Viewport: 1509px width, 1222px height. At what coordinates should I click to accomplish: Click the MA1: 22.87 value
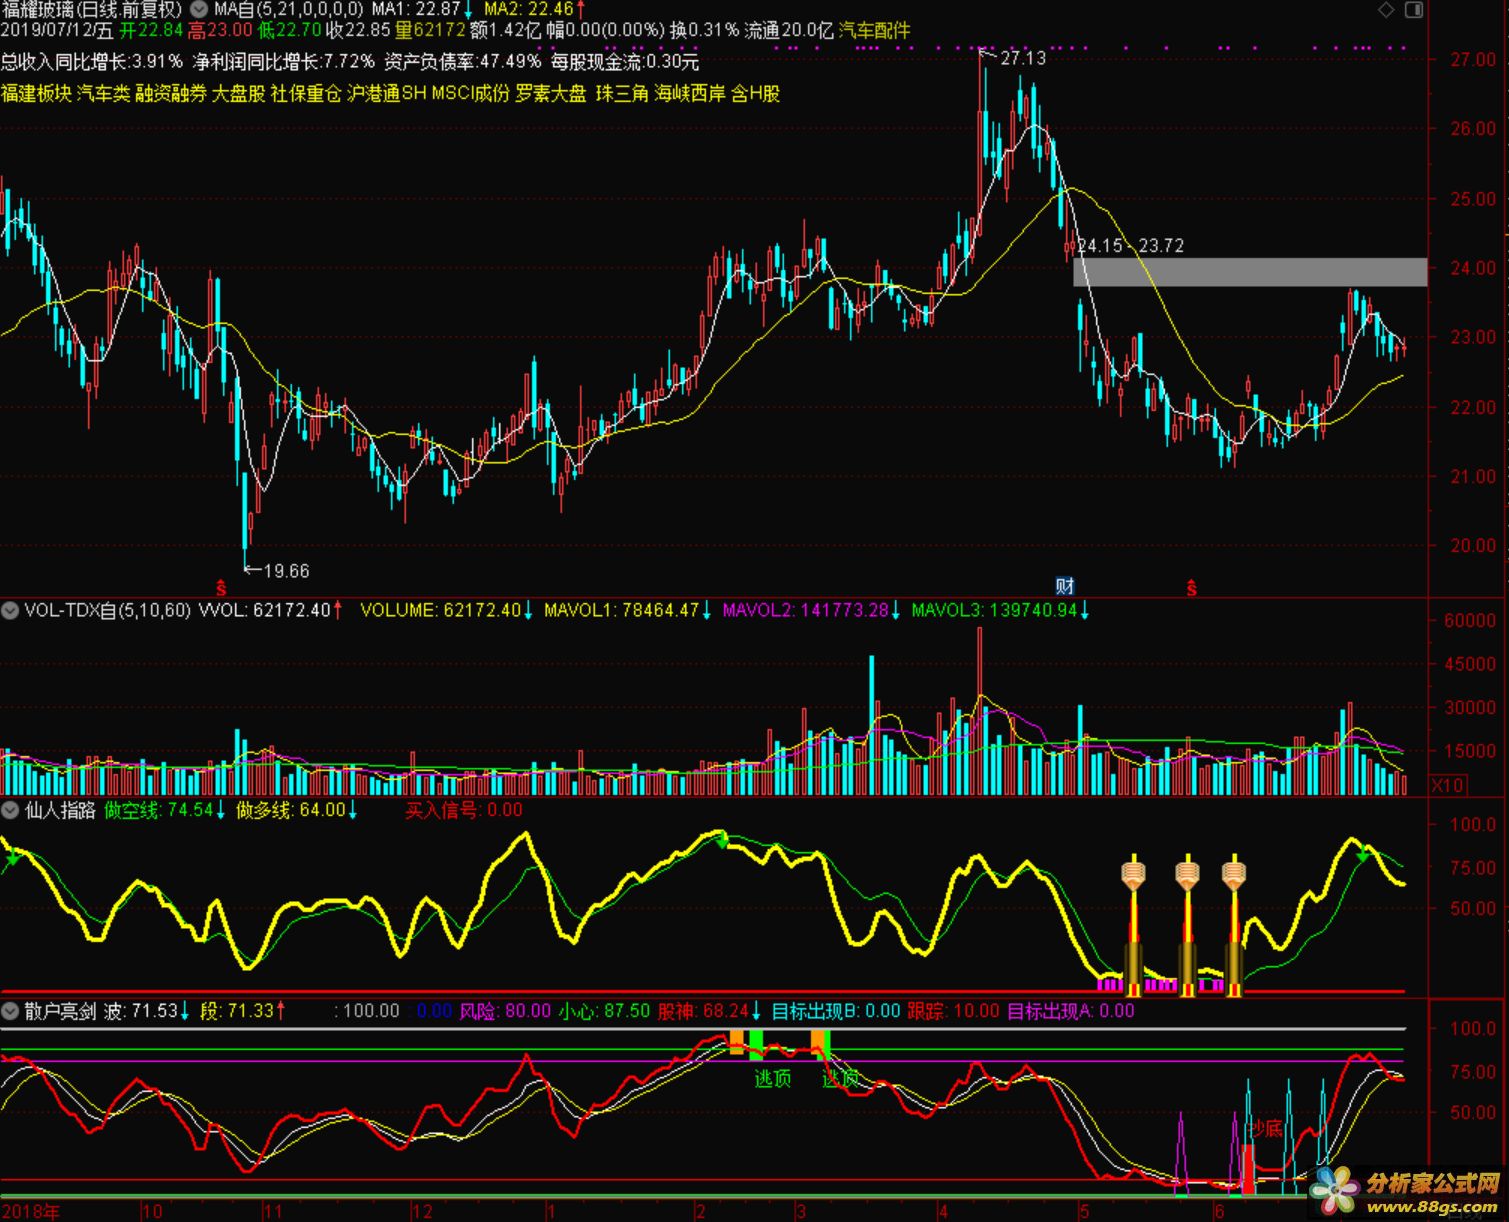pyautogui.click(x=417, y=10)
